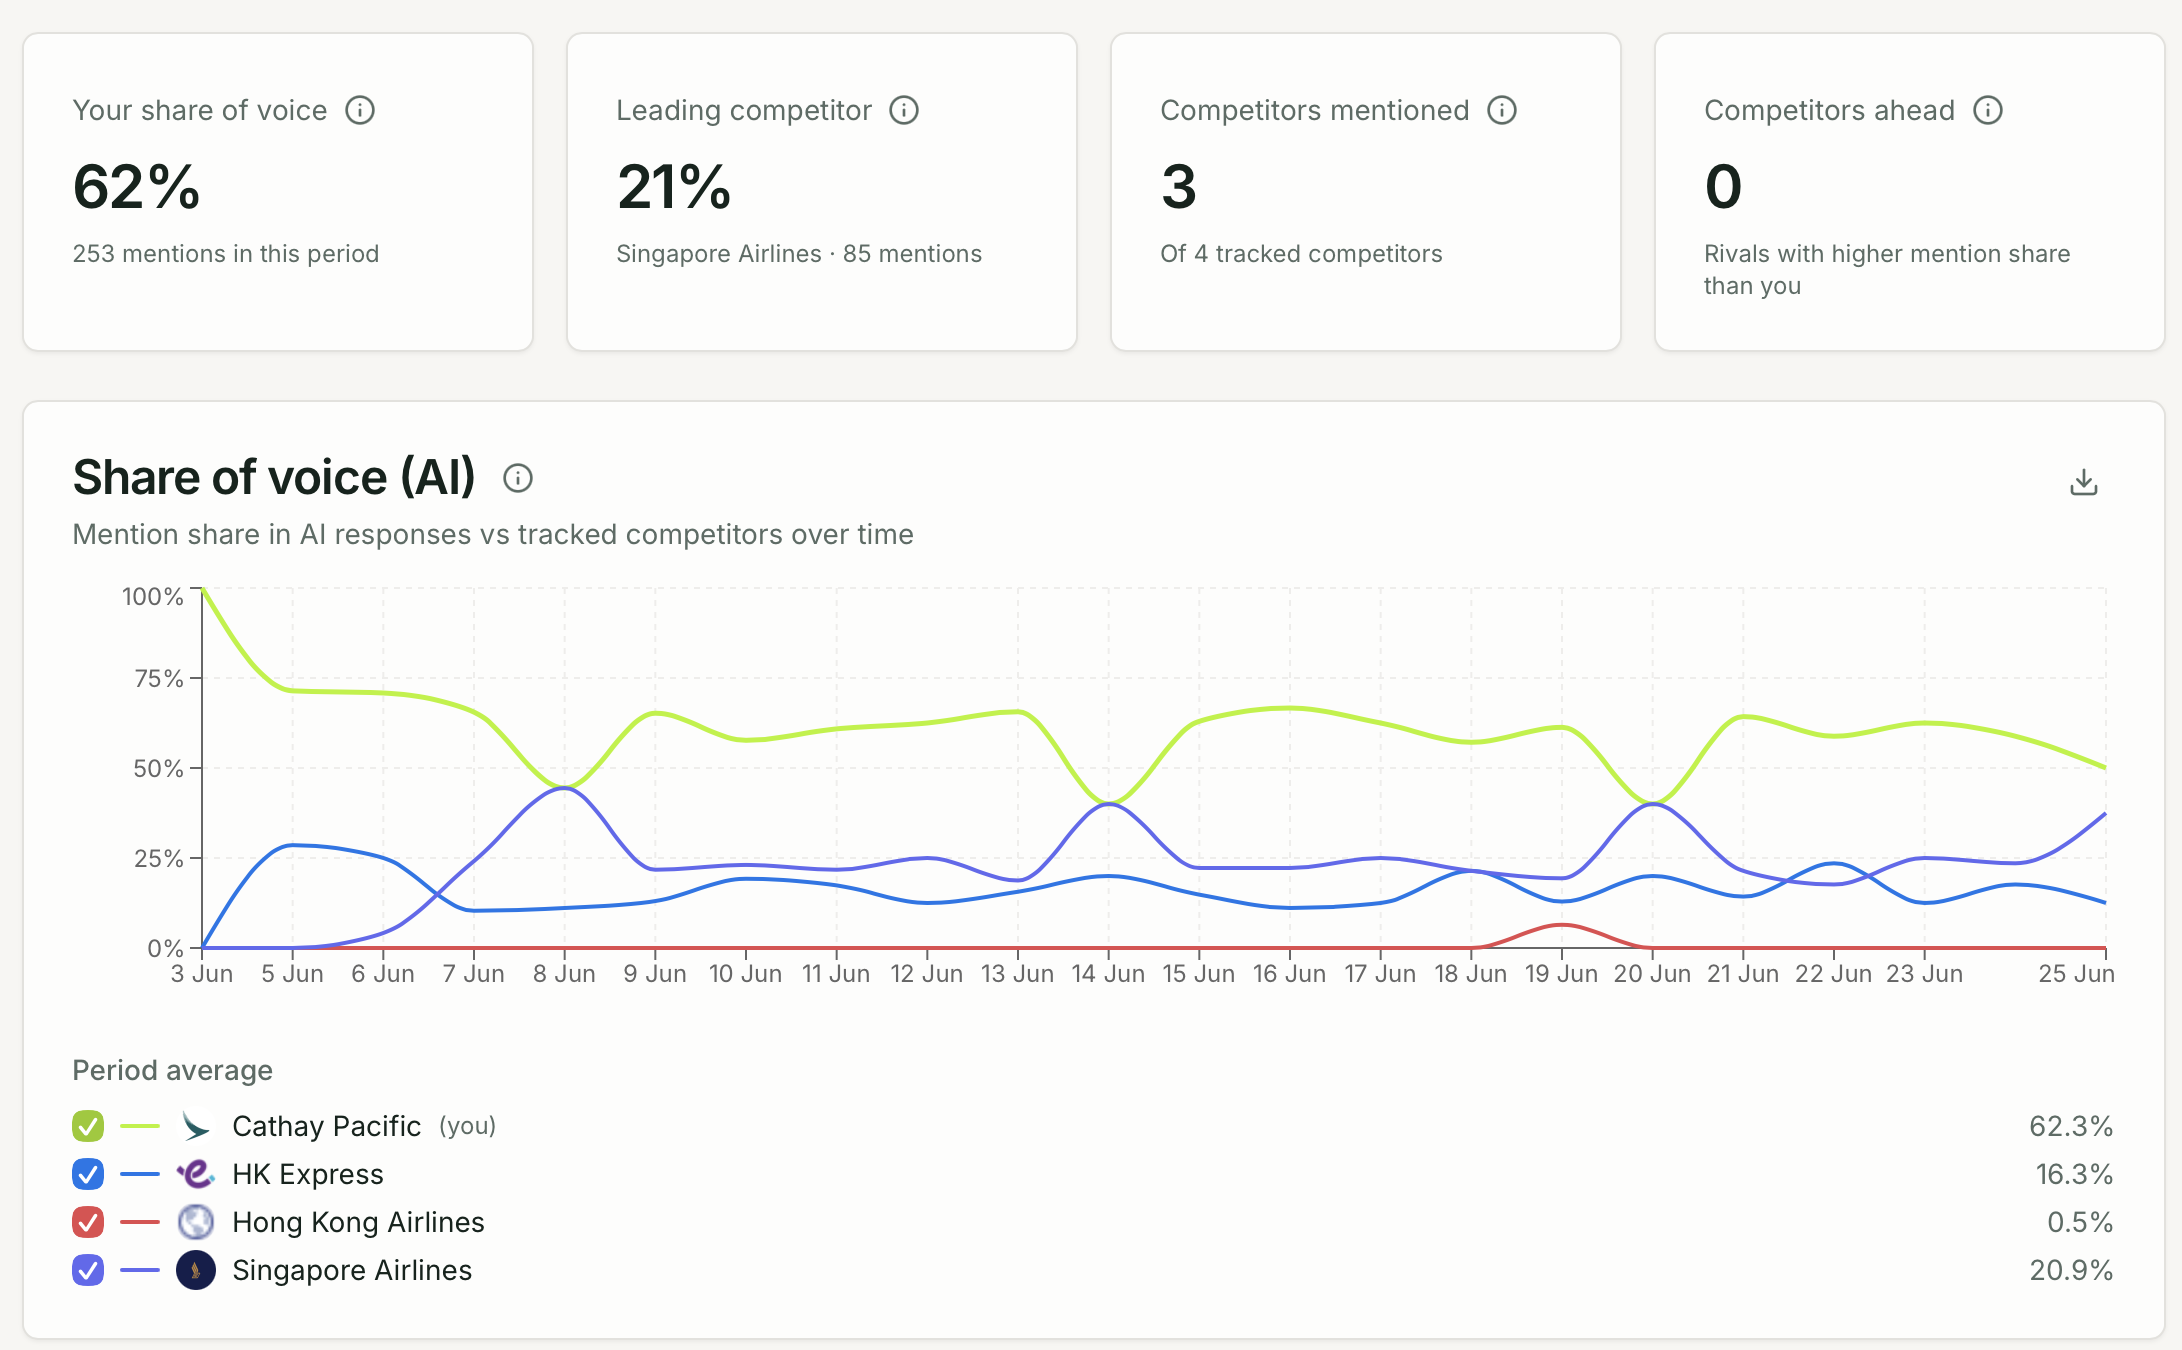Viewport: 2182px width, 1350px height.
Task: Click the 75% y-axis label
Action: 158,679
